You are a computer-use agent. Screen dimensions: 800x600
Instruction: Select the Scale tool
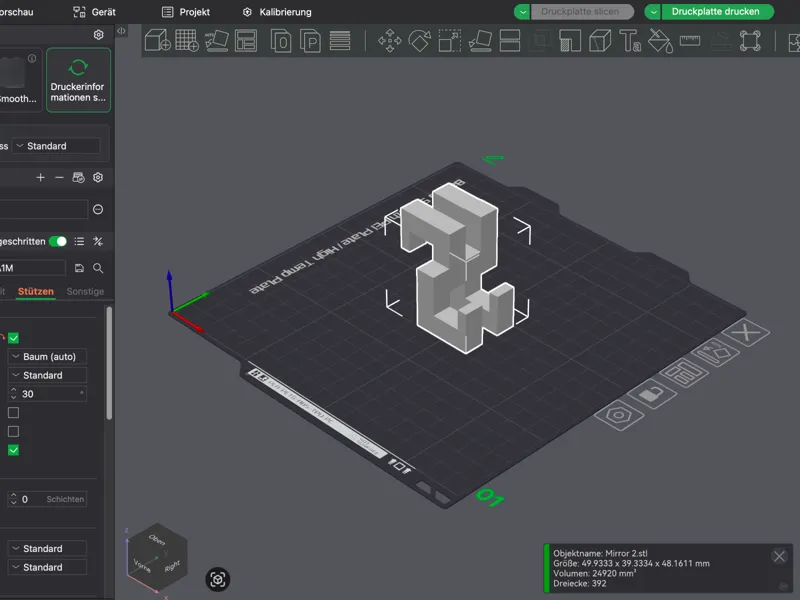[449, 41]
